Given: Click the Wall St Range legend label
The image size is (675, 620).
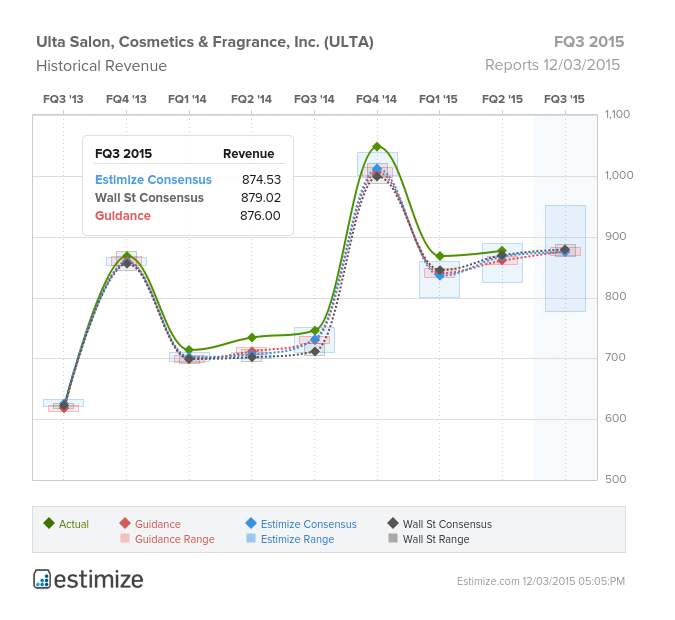Looking at the screenshot, I should tap(436, 539).
